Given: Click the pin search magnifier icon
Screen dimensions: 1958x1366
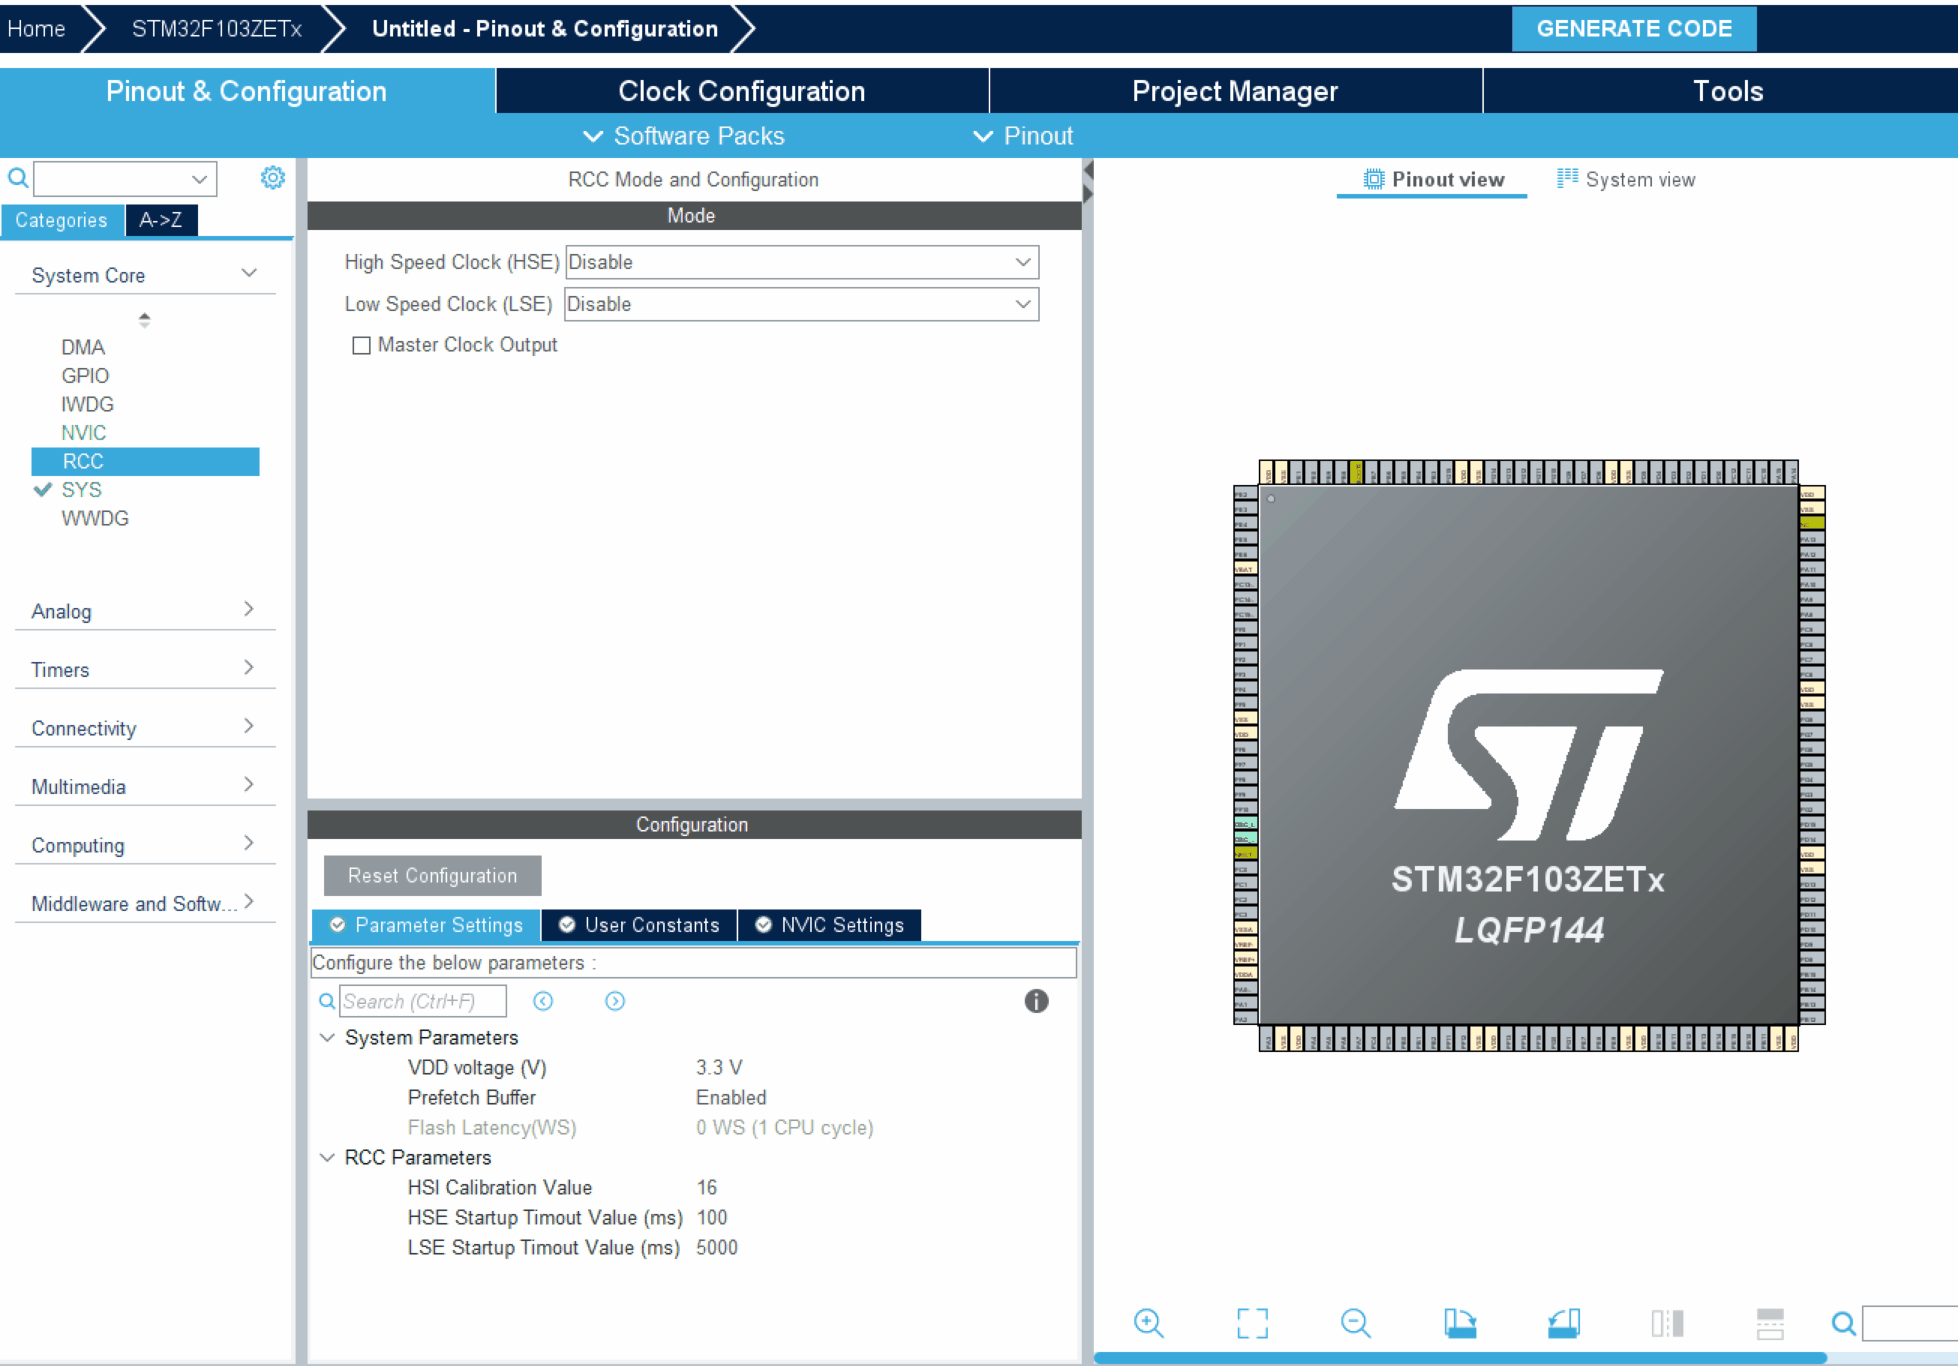Looking at the screenshot, I should pos(1844,1324).
